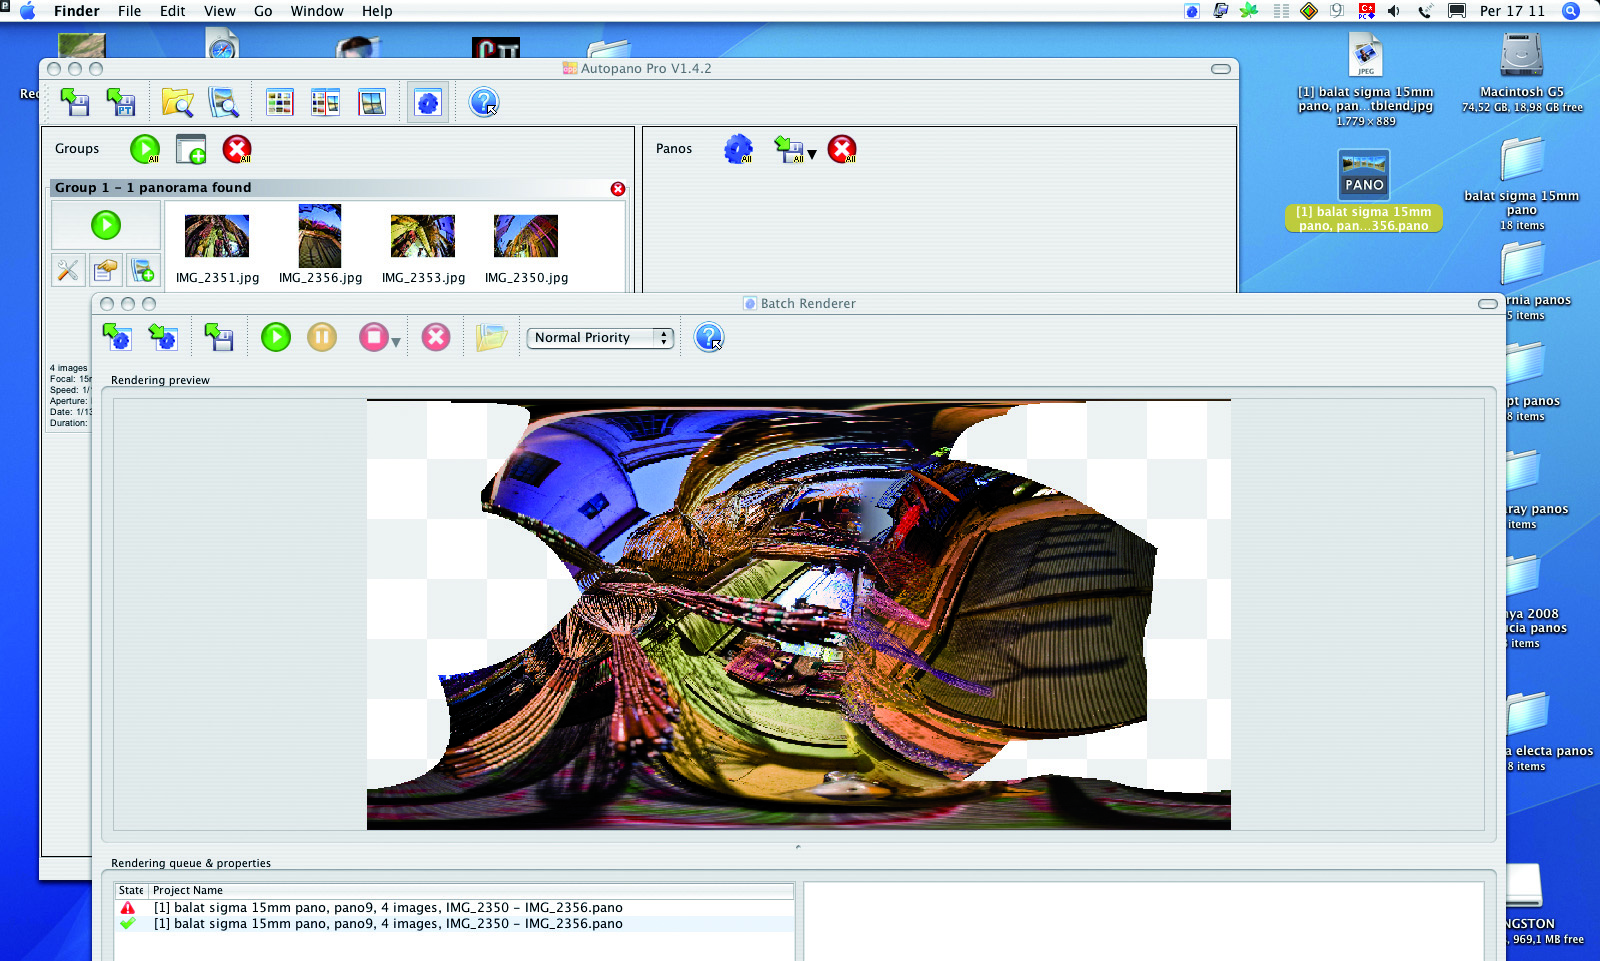Open the Normal Priority dropdown
Viewport: 1600px width, 961px height.
point(600,338)
